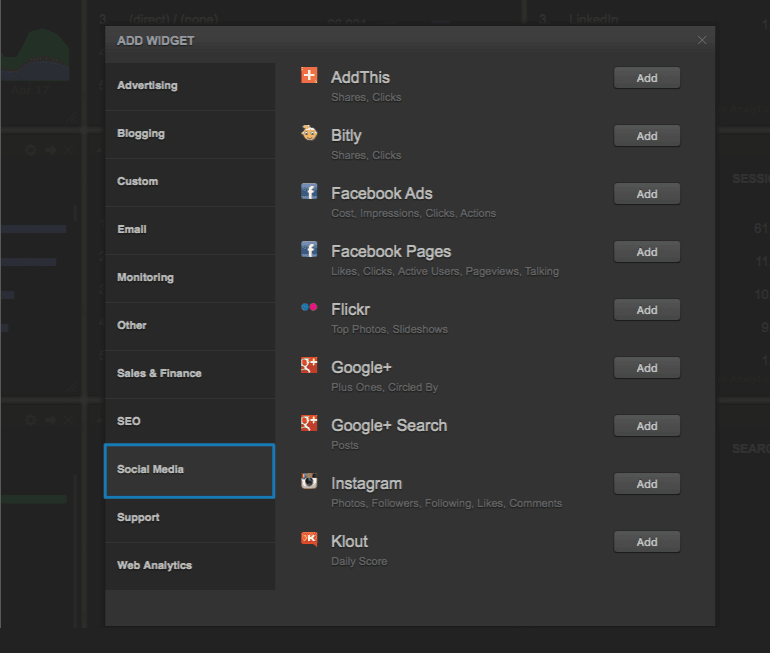Click the Bitly widget title
This screenshot has height=653, width=770.
(346, 136)
